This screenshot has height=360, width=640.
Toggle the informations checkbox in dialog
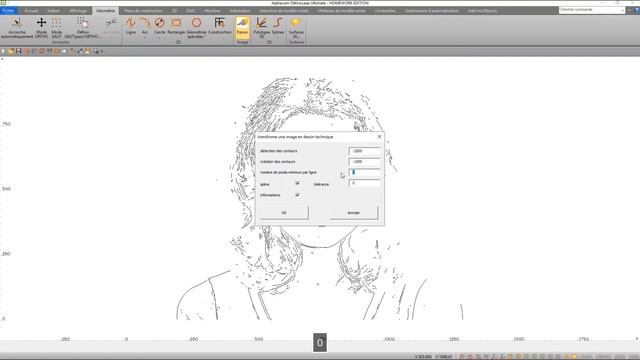[x=297, y=195]
